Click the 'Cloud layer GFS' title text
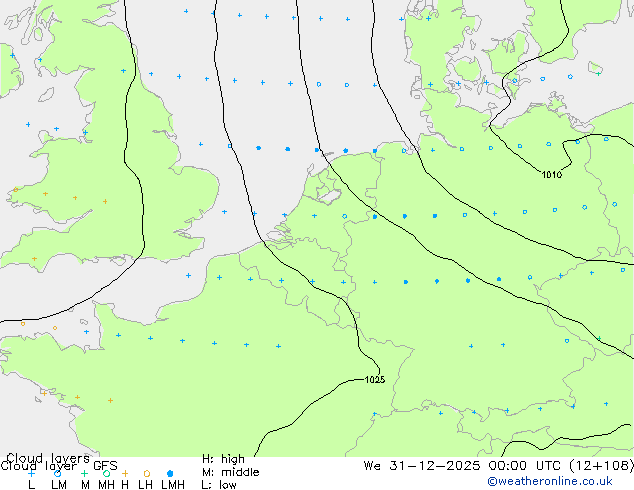 coord(59,466)
